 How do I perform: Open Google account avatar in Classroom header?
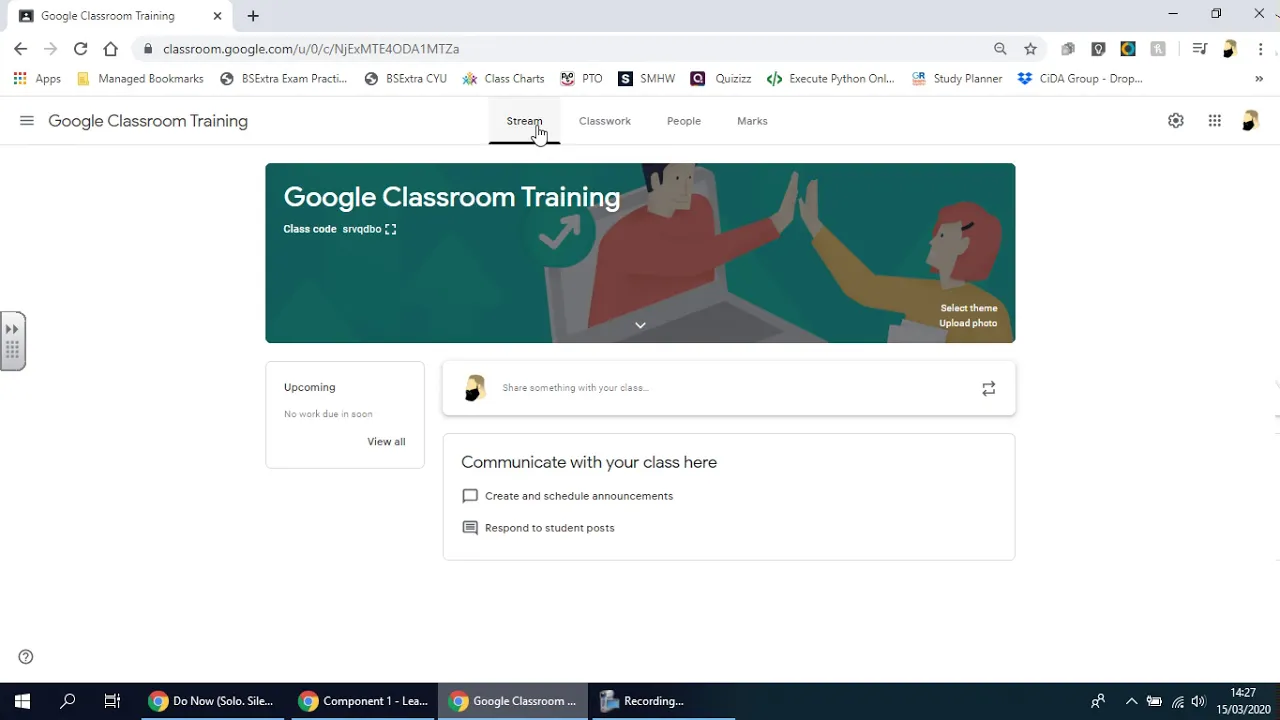point(1250,121)
